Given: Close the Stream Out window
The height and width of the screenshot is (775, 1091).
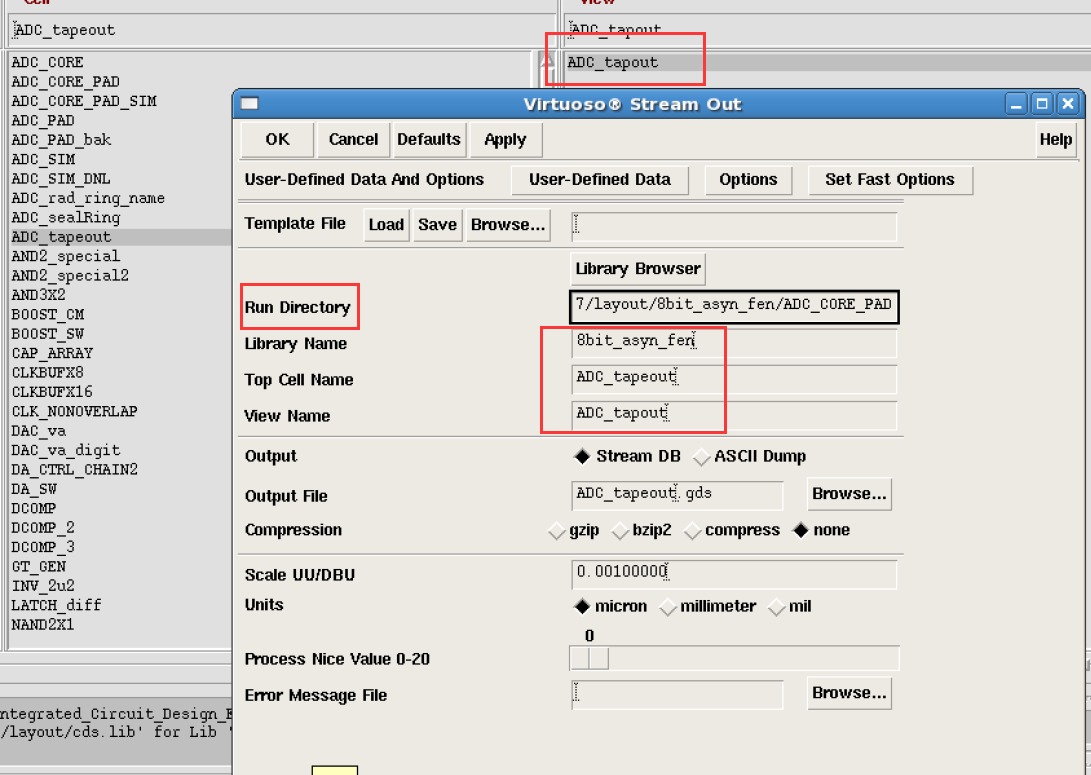Looking at the screenshot, I should [1067, 104].
